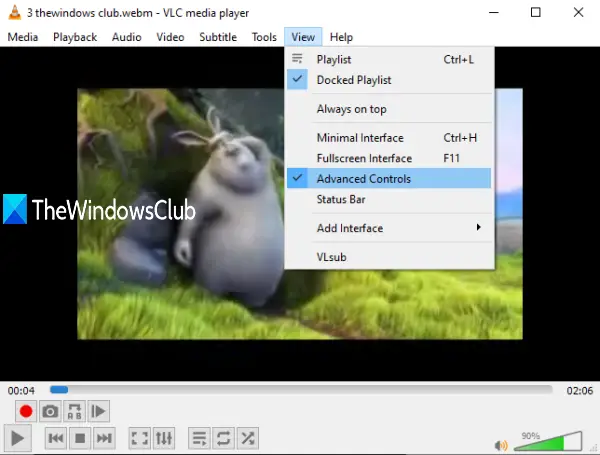Set A-B loop points
The height and width of the screenshot is (455, 600).
tap(74, 411)
